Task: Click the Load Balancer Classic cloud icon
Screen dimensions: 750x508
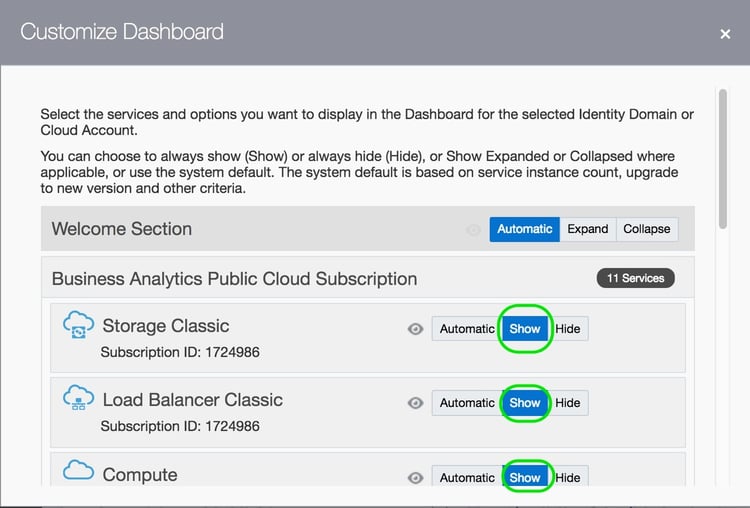Action: click(78, 398)
